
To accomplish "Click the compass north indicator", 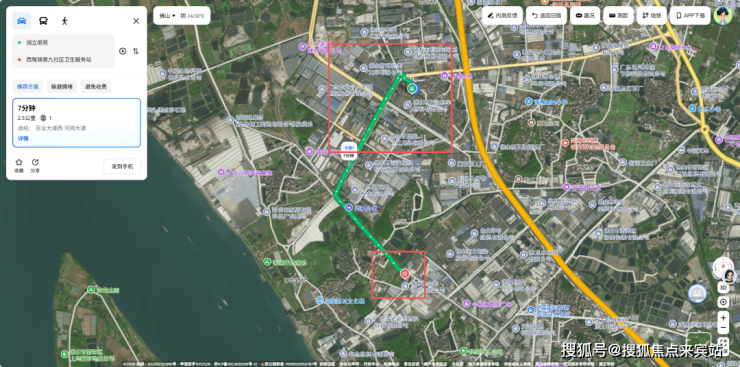I will [723, 267].
